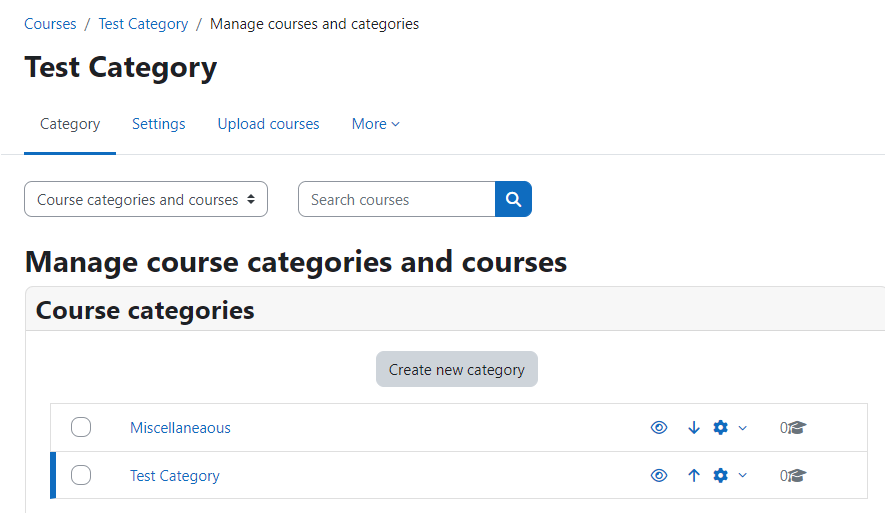The width and height of the screenshot is (885, 513).
Task: Open gear settings for Miscellaneaous category
Action: (721, 428)
